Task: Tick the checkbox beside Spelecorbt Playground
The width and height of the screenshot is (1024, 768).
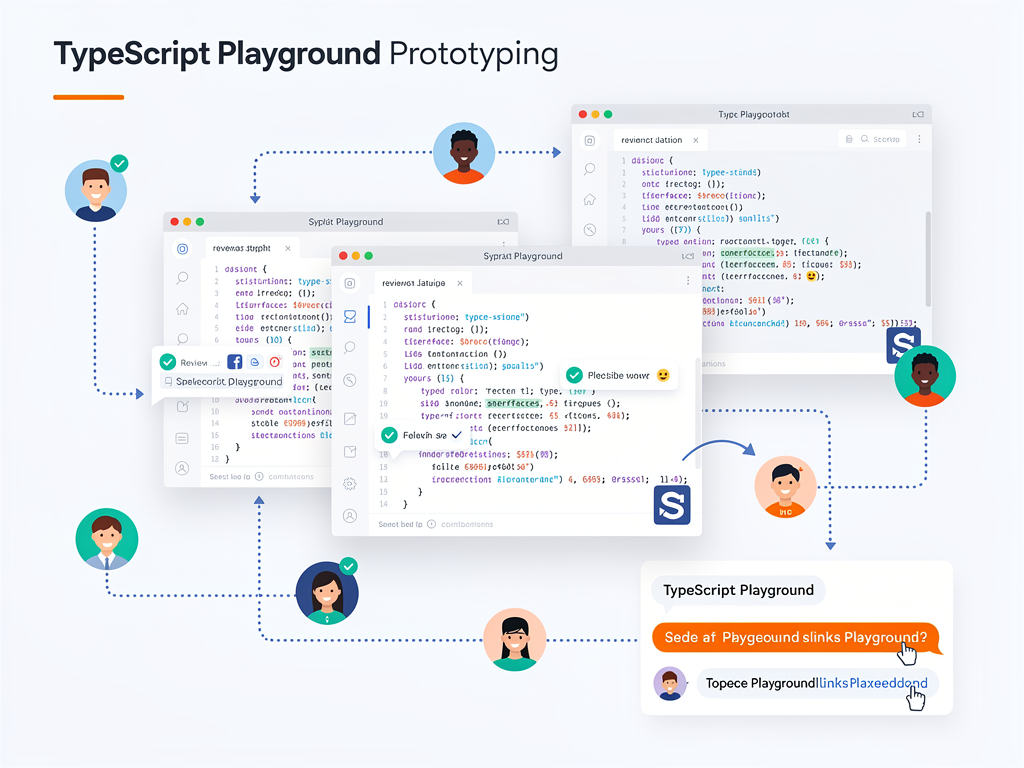Action: click(168, 381)
